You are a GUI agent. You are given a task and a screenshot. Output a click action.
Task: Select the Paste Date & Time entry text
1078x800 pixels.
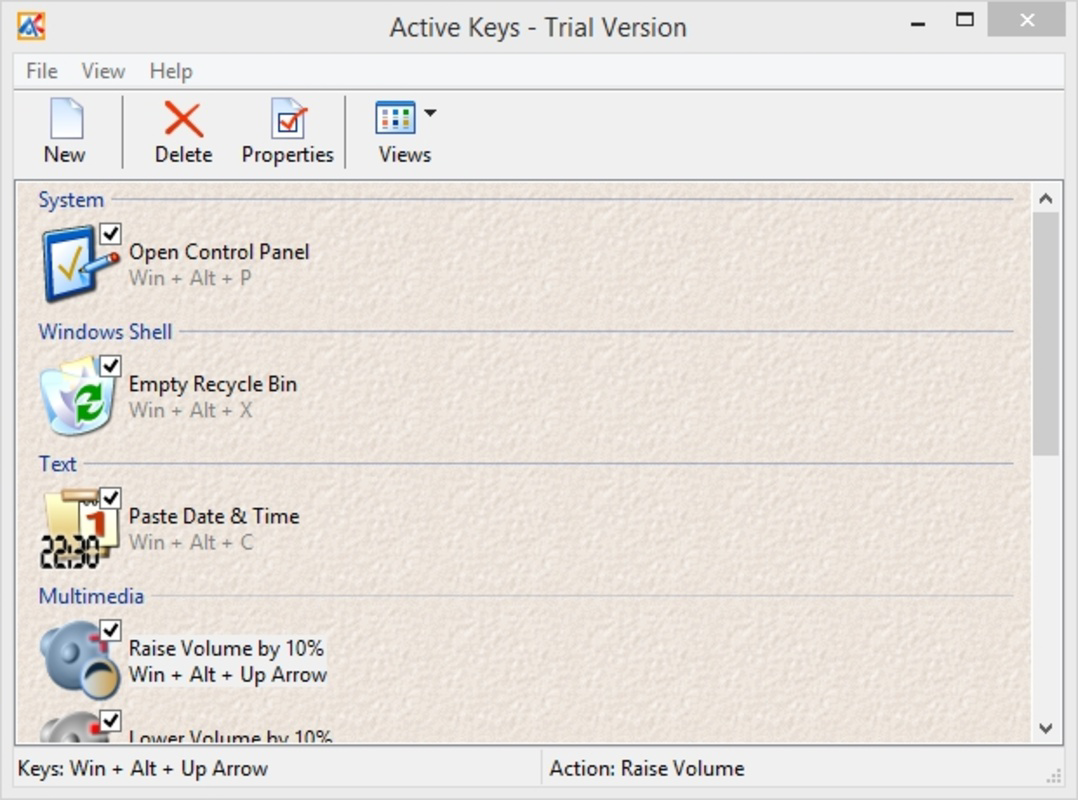point(214,516)
